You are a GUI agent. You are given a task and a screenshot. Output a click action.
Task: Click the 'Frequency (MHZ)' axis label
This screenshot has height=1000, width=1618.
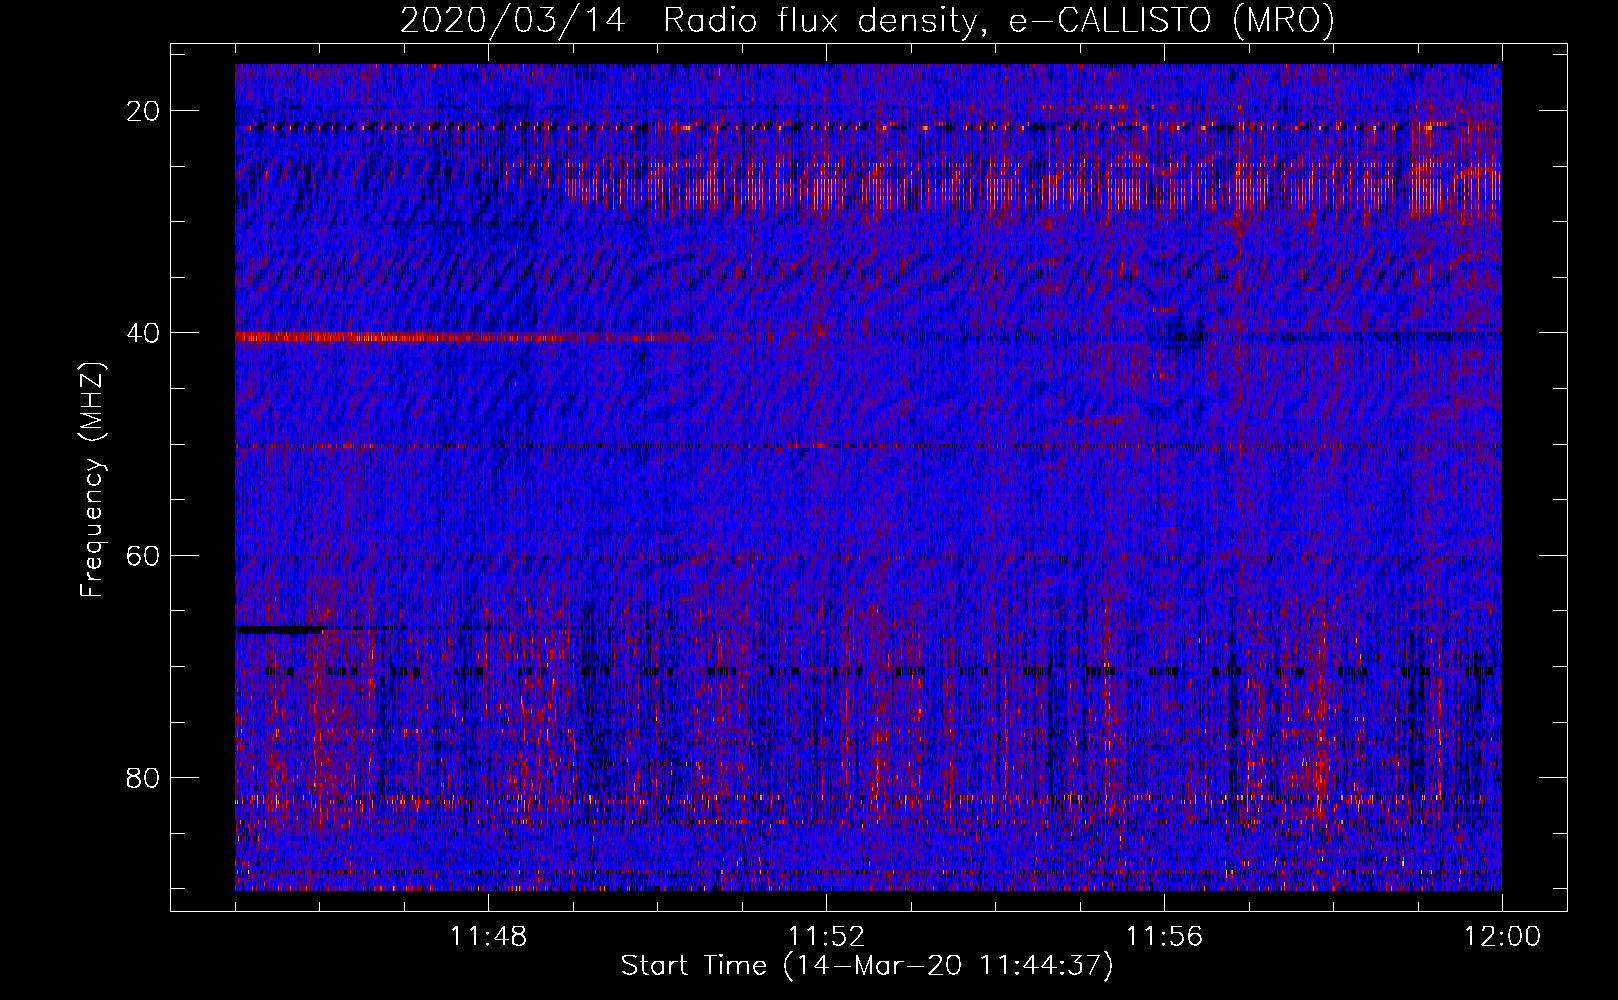tap(92, 480)
